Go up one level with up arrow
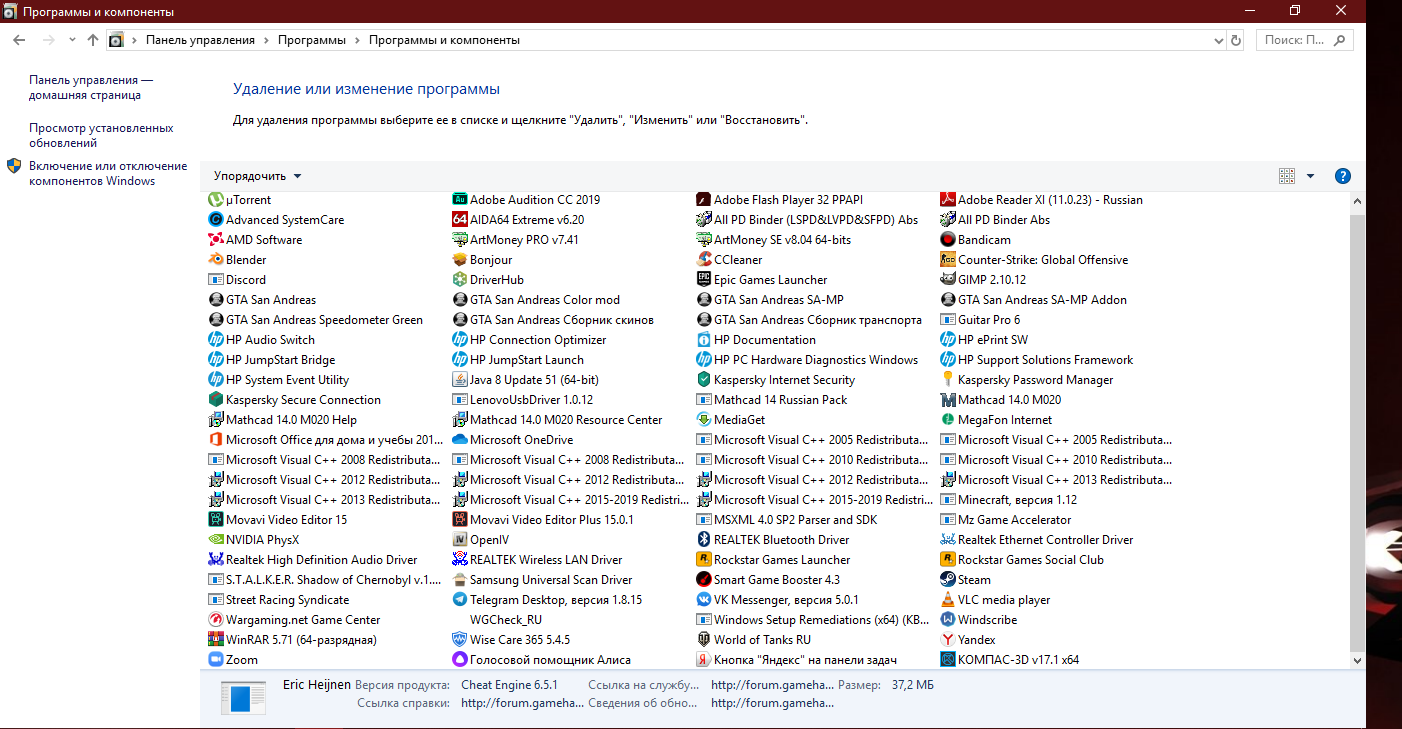The image size is (1402, 729). click(93, 40)
